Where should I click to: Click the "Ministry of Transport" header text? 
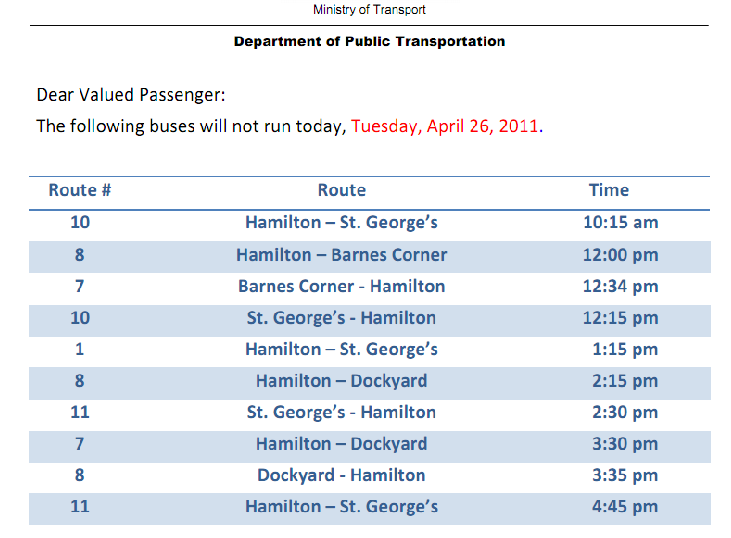point(369,10)
